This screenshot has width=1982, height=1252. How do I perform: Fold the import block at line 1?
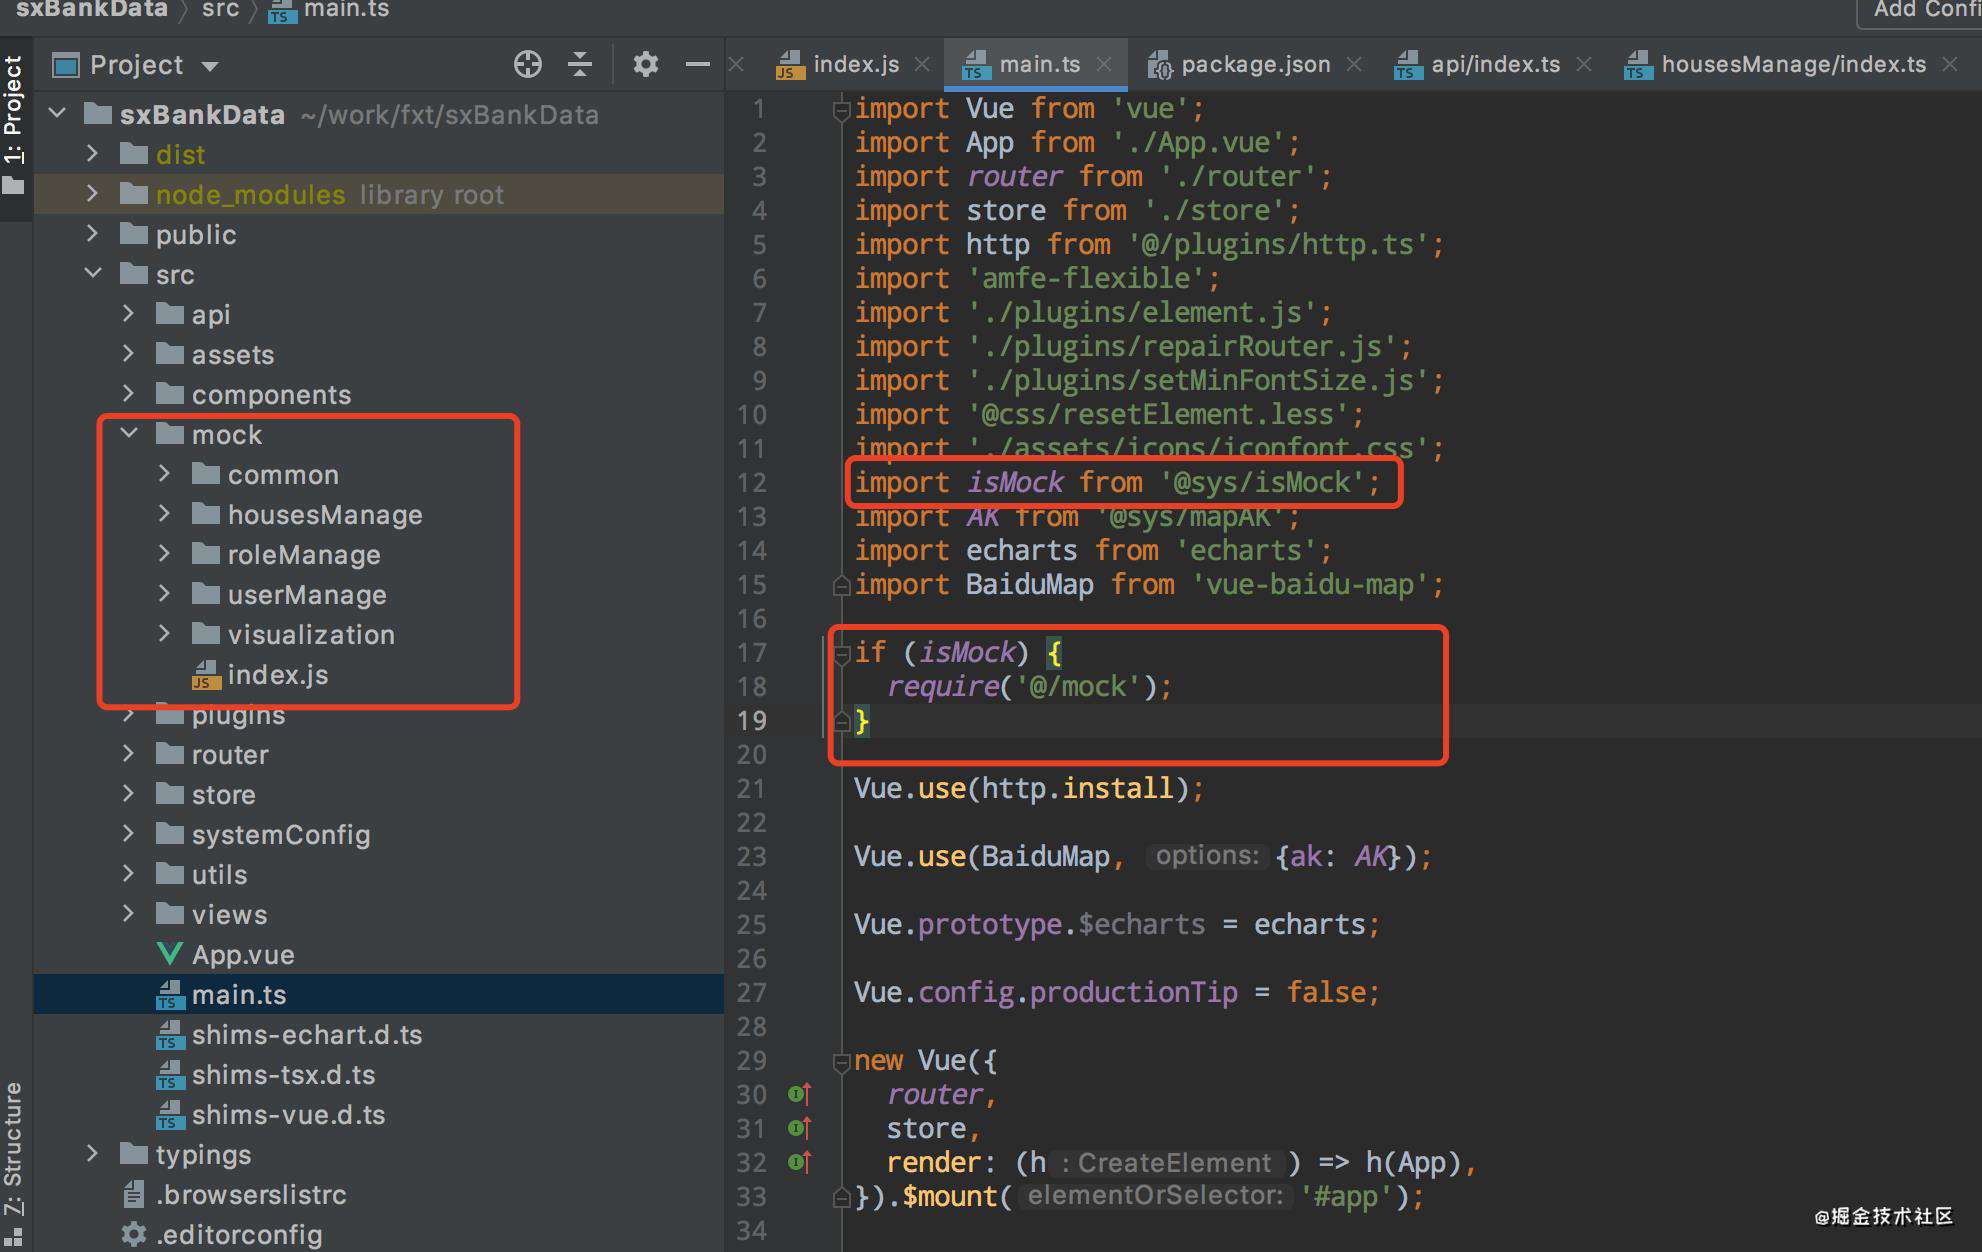point(842,110)
